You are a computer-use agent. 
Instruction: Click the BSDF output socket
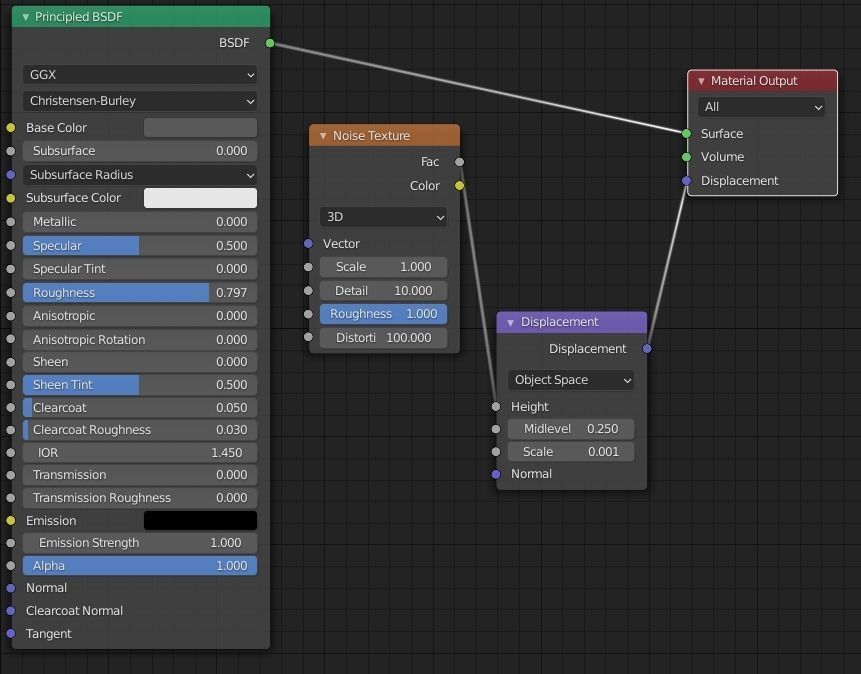coord(270,43)
